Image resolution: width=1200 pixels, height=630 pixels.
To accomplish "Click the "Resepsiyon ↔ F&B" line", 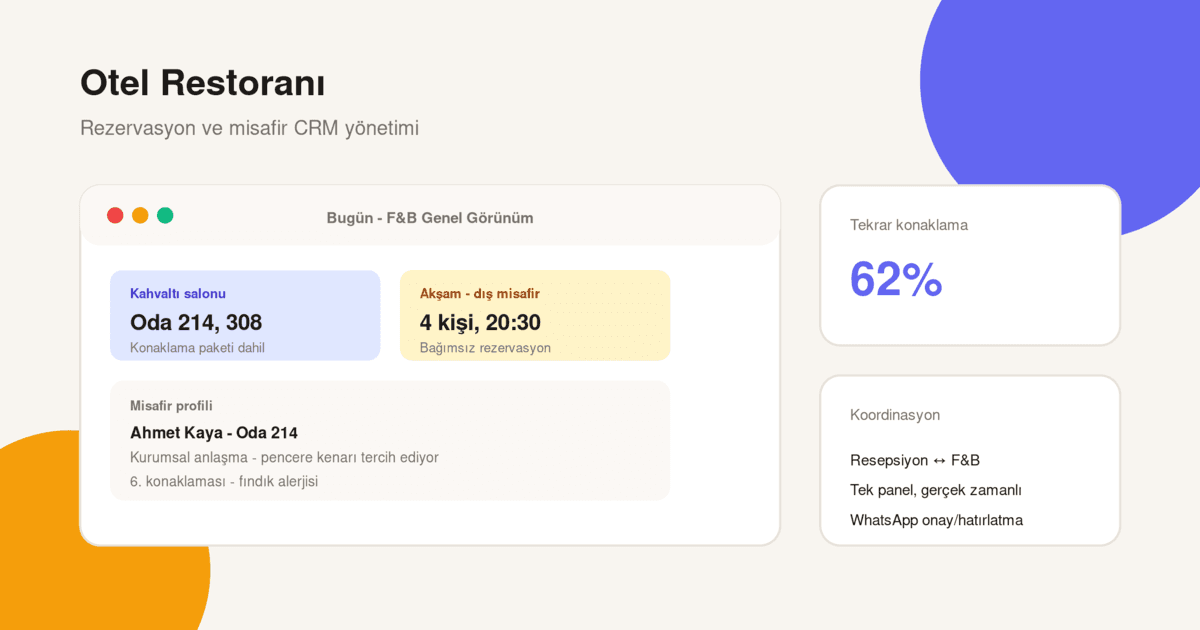I will (x=915, y=460).
